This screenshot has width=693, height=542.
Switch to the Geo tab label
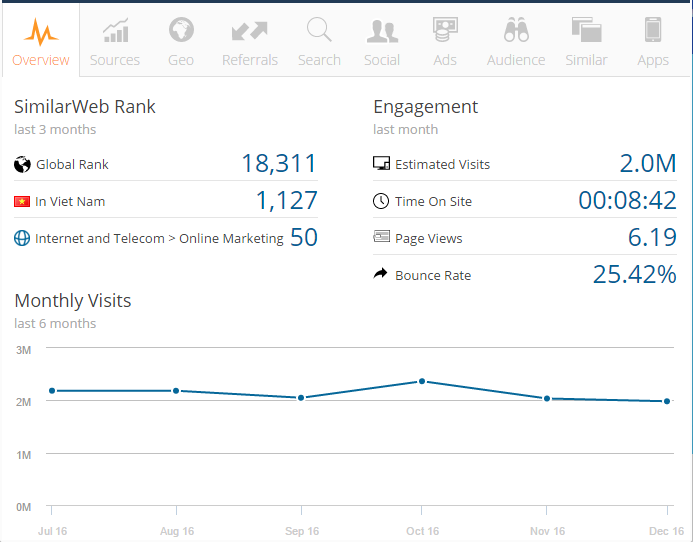pos(181,60)
